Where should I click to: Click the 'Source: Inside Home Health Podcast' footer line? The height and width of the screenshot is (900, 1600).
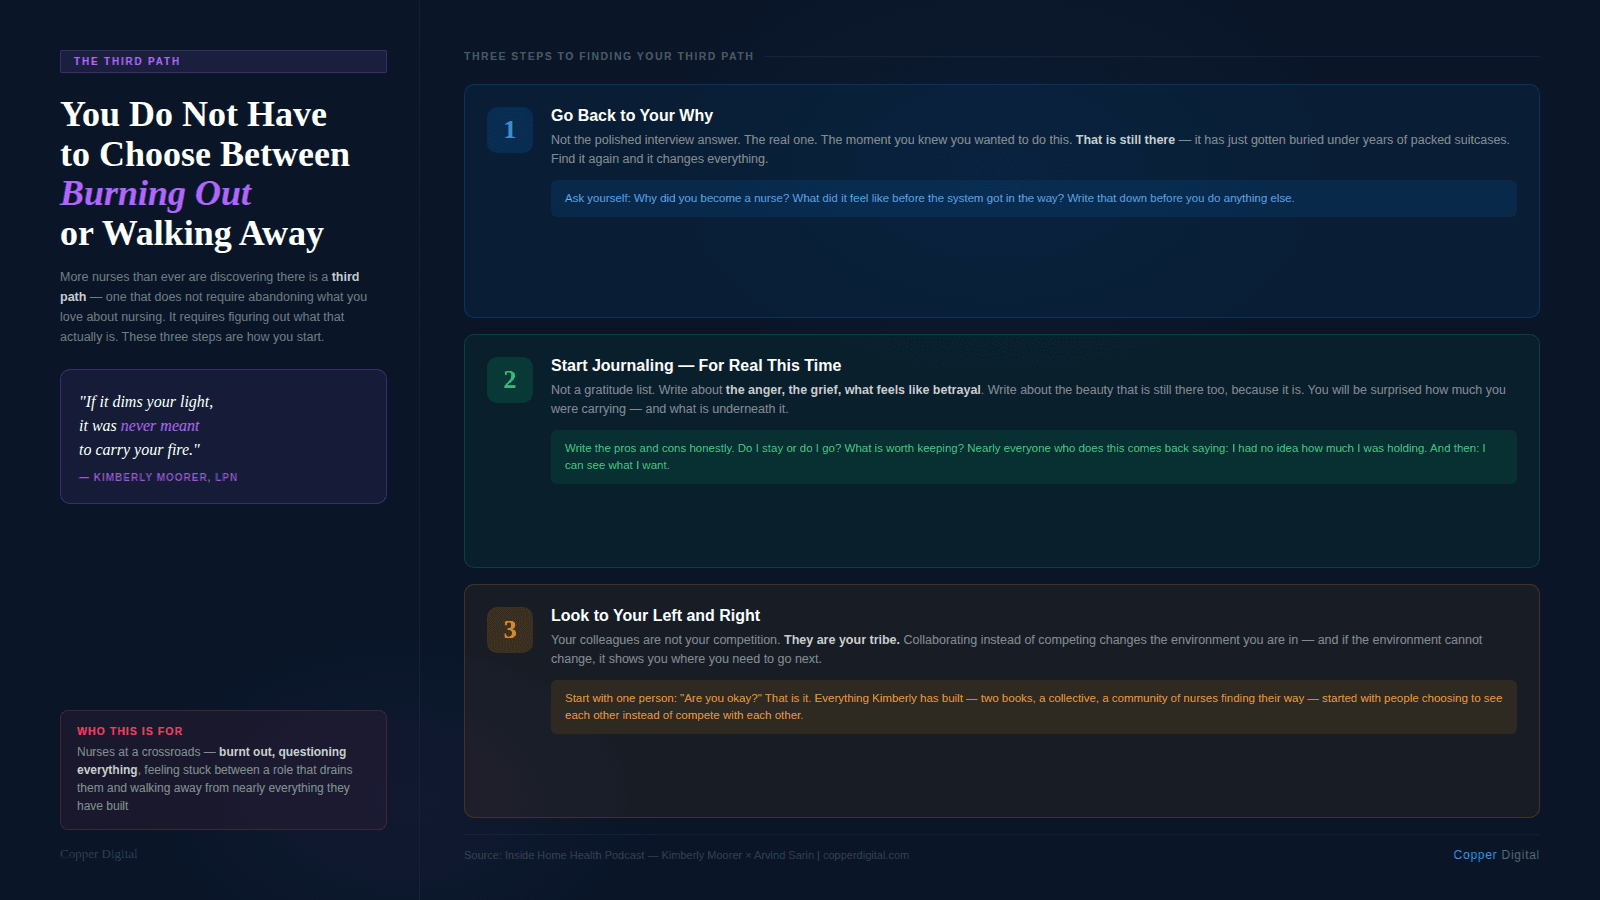686,855
